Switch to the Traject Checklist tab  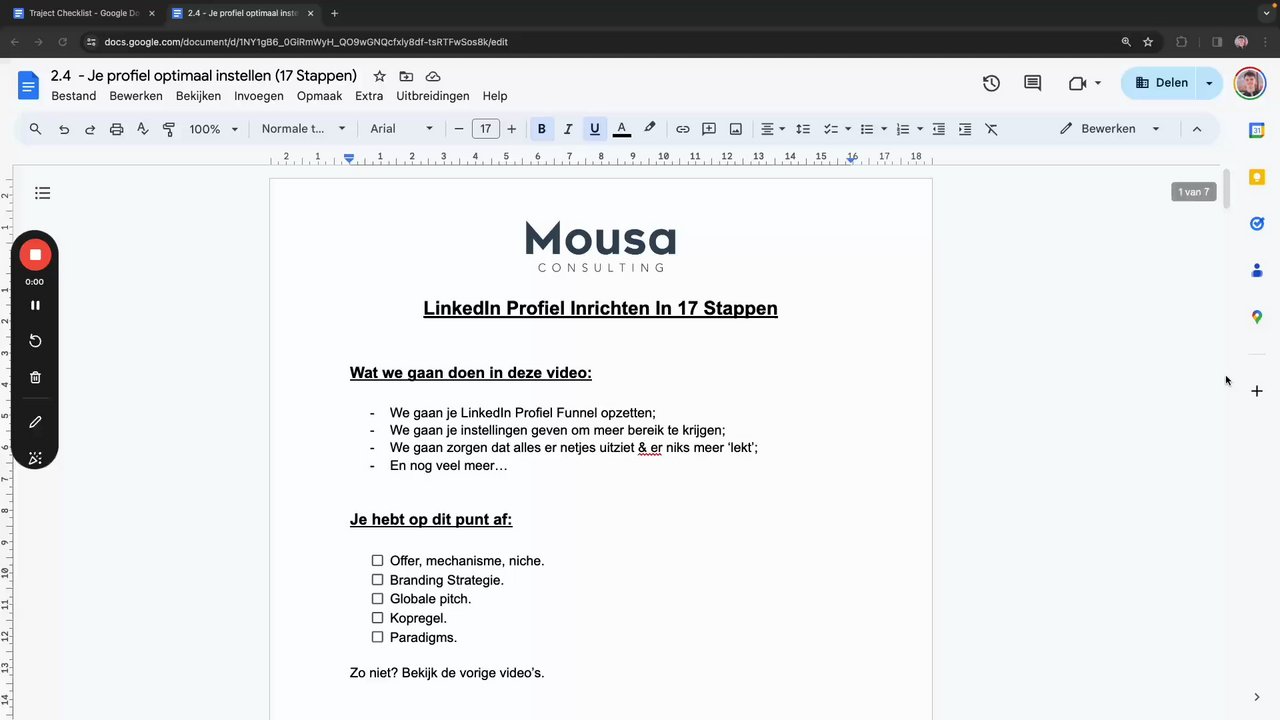point(83,13)
